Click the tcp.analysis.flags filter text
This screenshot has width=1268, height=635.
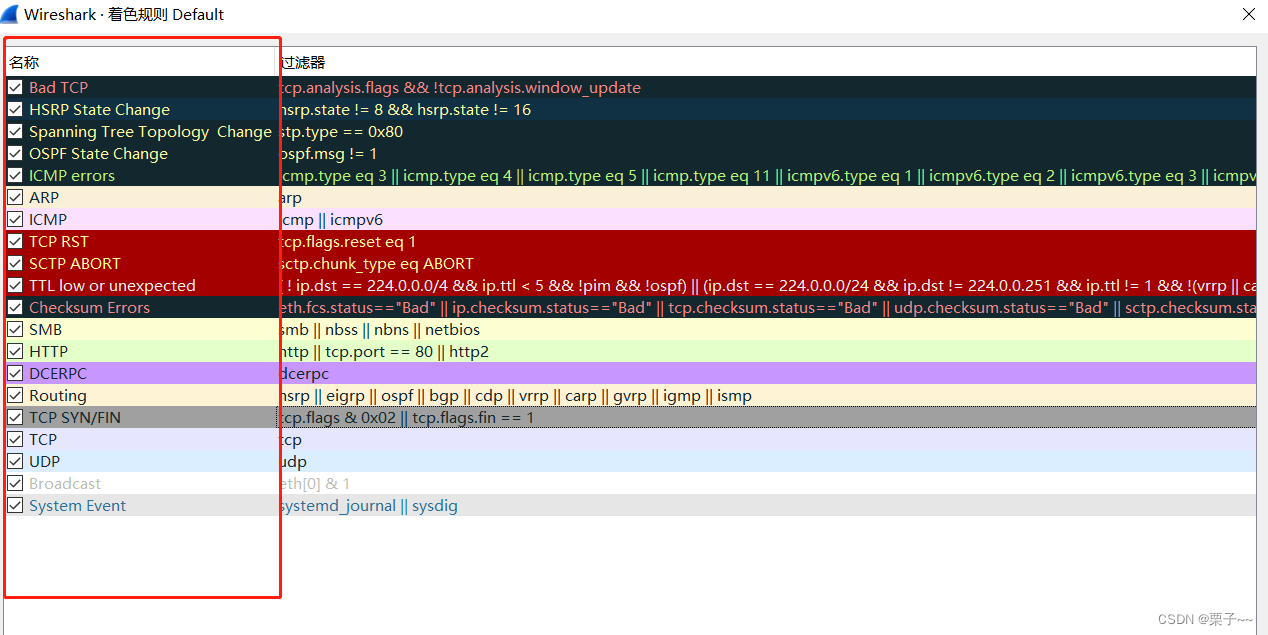point(460,88)
